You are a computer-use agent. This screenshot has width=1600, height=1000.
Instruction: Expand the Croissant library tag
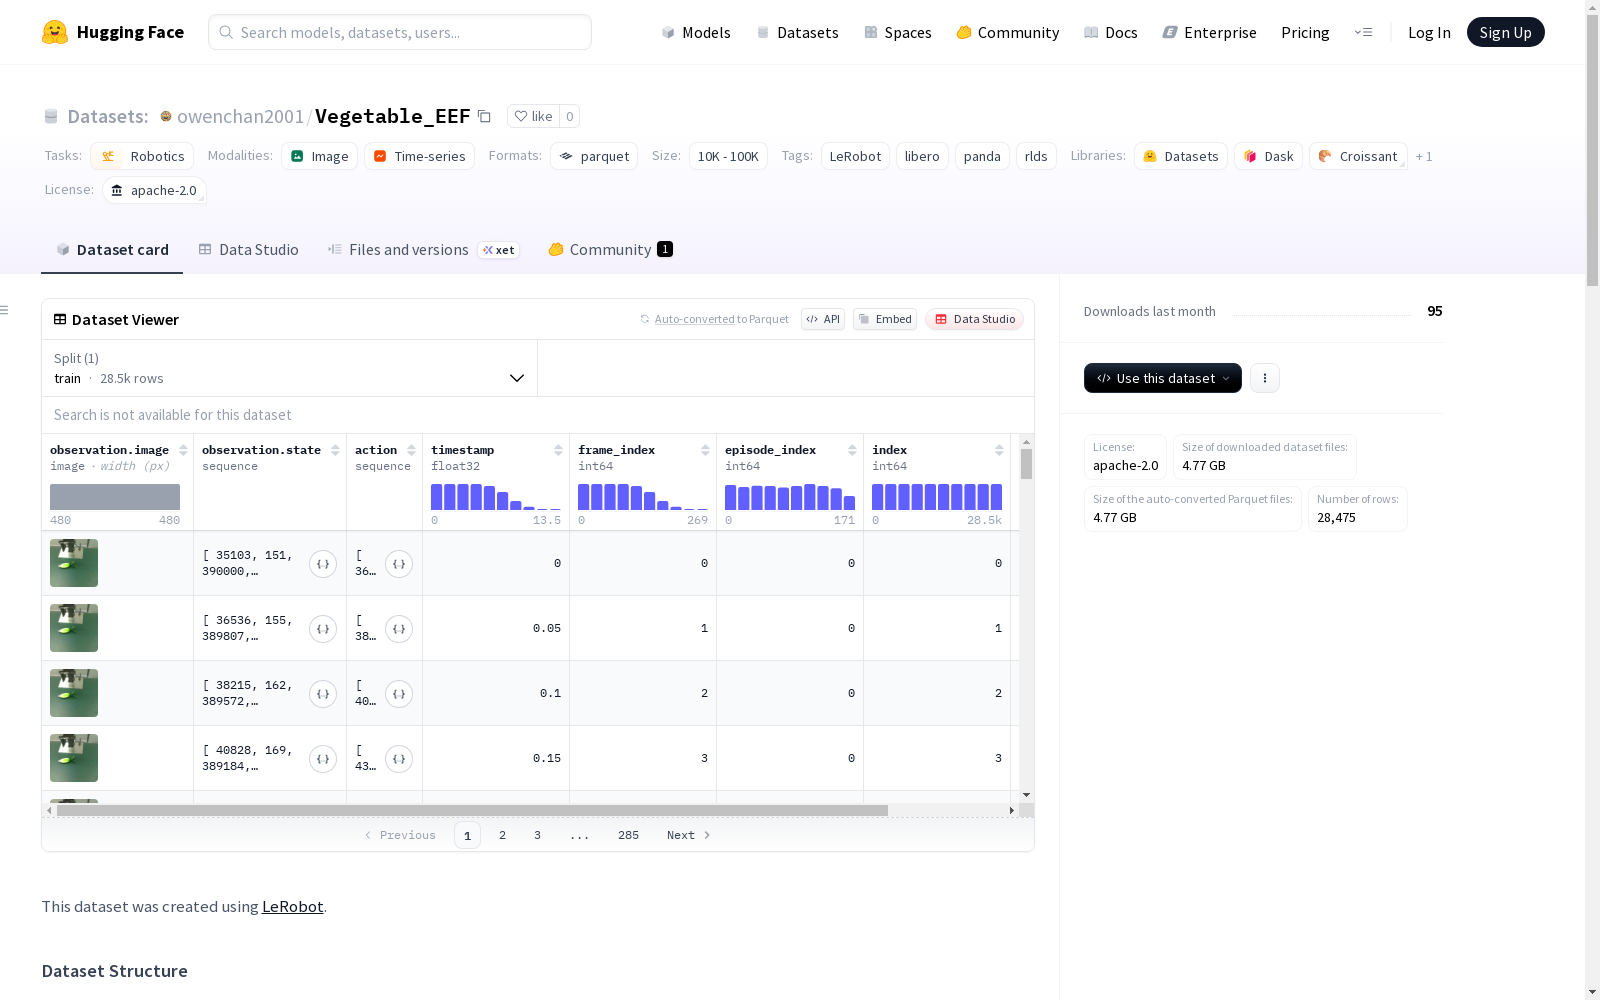point(1358,156)
